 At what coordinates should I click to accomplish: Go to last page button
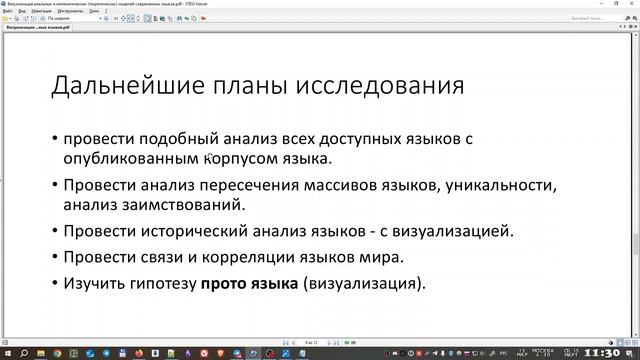coord(336,343)
